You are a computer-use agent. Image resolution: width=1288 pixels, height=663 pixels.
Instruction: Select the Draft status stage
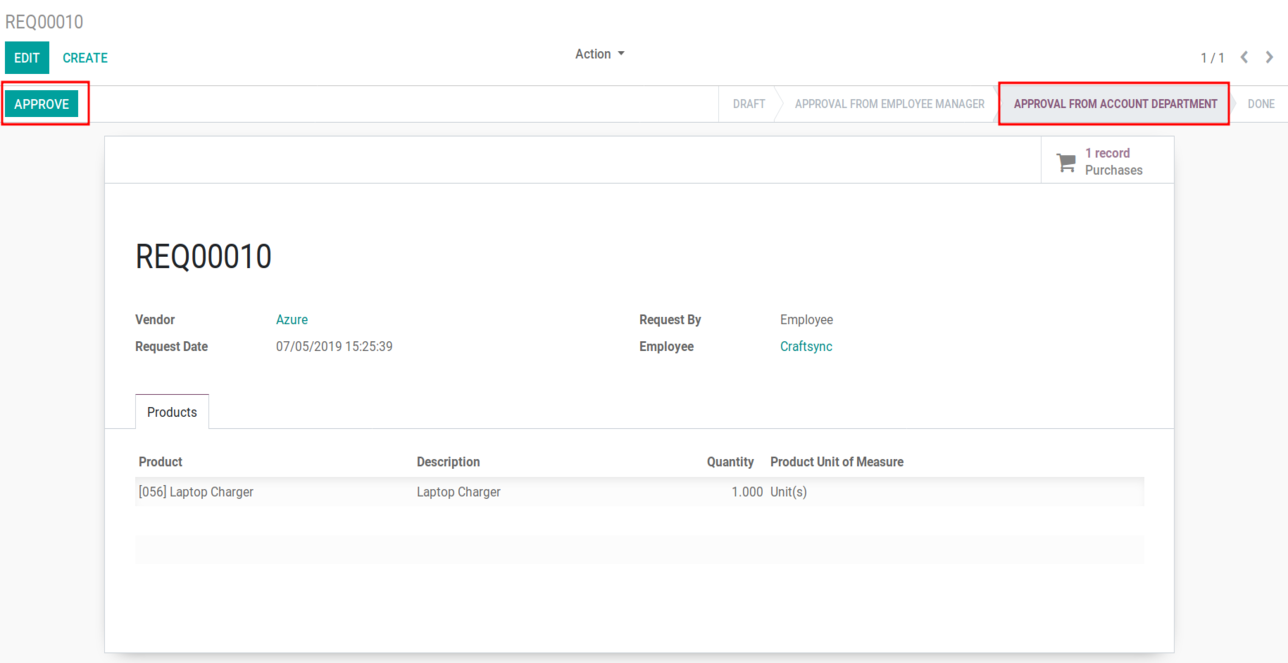[x=748, y=104]
